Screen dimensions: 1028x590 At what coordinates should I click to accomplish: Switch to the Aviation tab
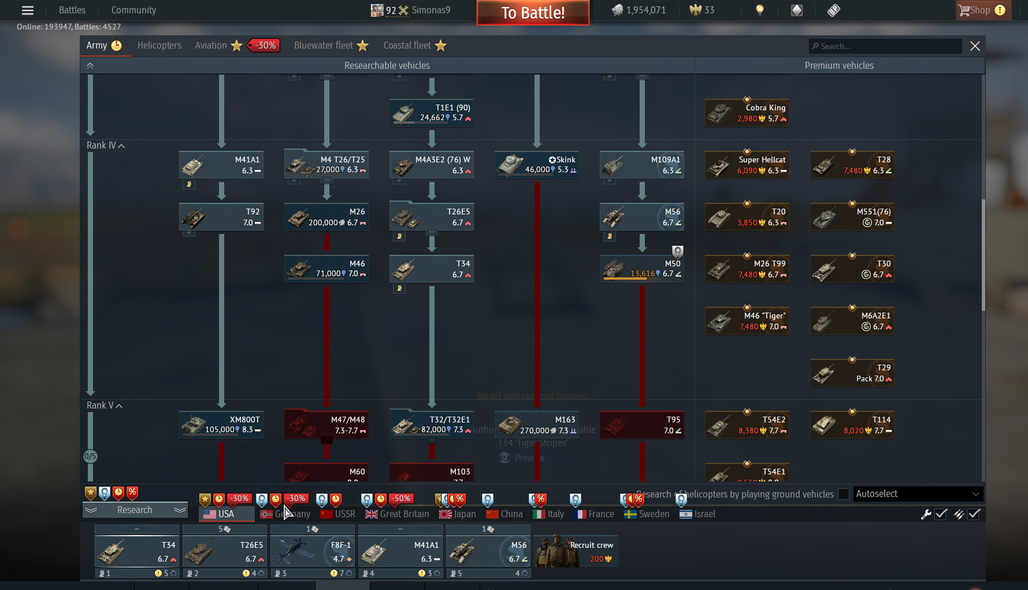pyautogui.click(x=210, y=45)
